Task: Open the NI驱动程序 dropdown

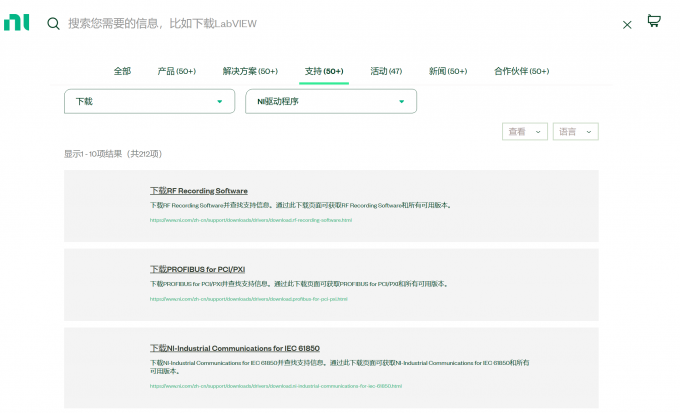Action: point(331,102)
